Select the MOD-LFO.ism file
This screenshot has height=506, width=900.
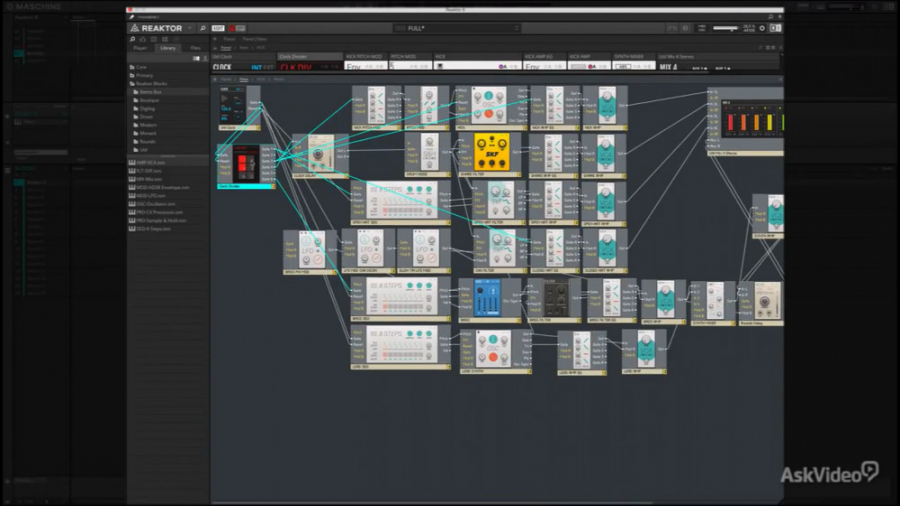tap(168, 196)
